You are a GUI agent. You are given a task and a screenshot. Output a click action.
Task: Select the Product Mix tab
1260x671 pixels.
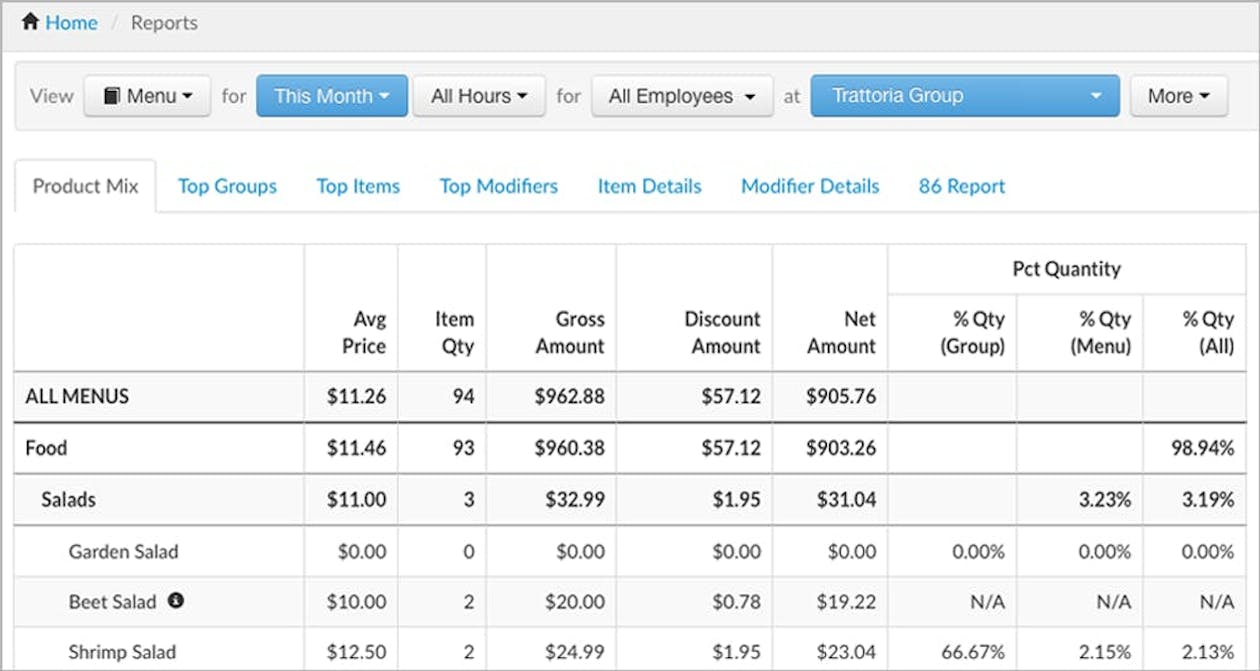tap(85, 186)
